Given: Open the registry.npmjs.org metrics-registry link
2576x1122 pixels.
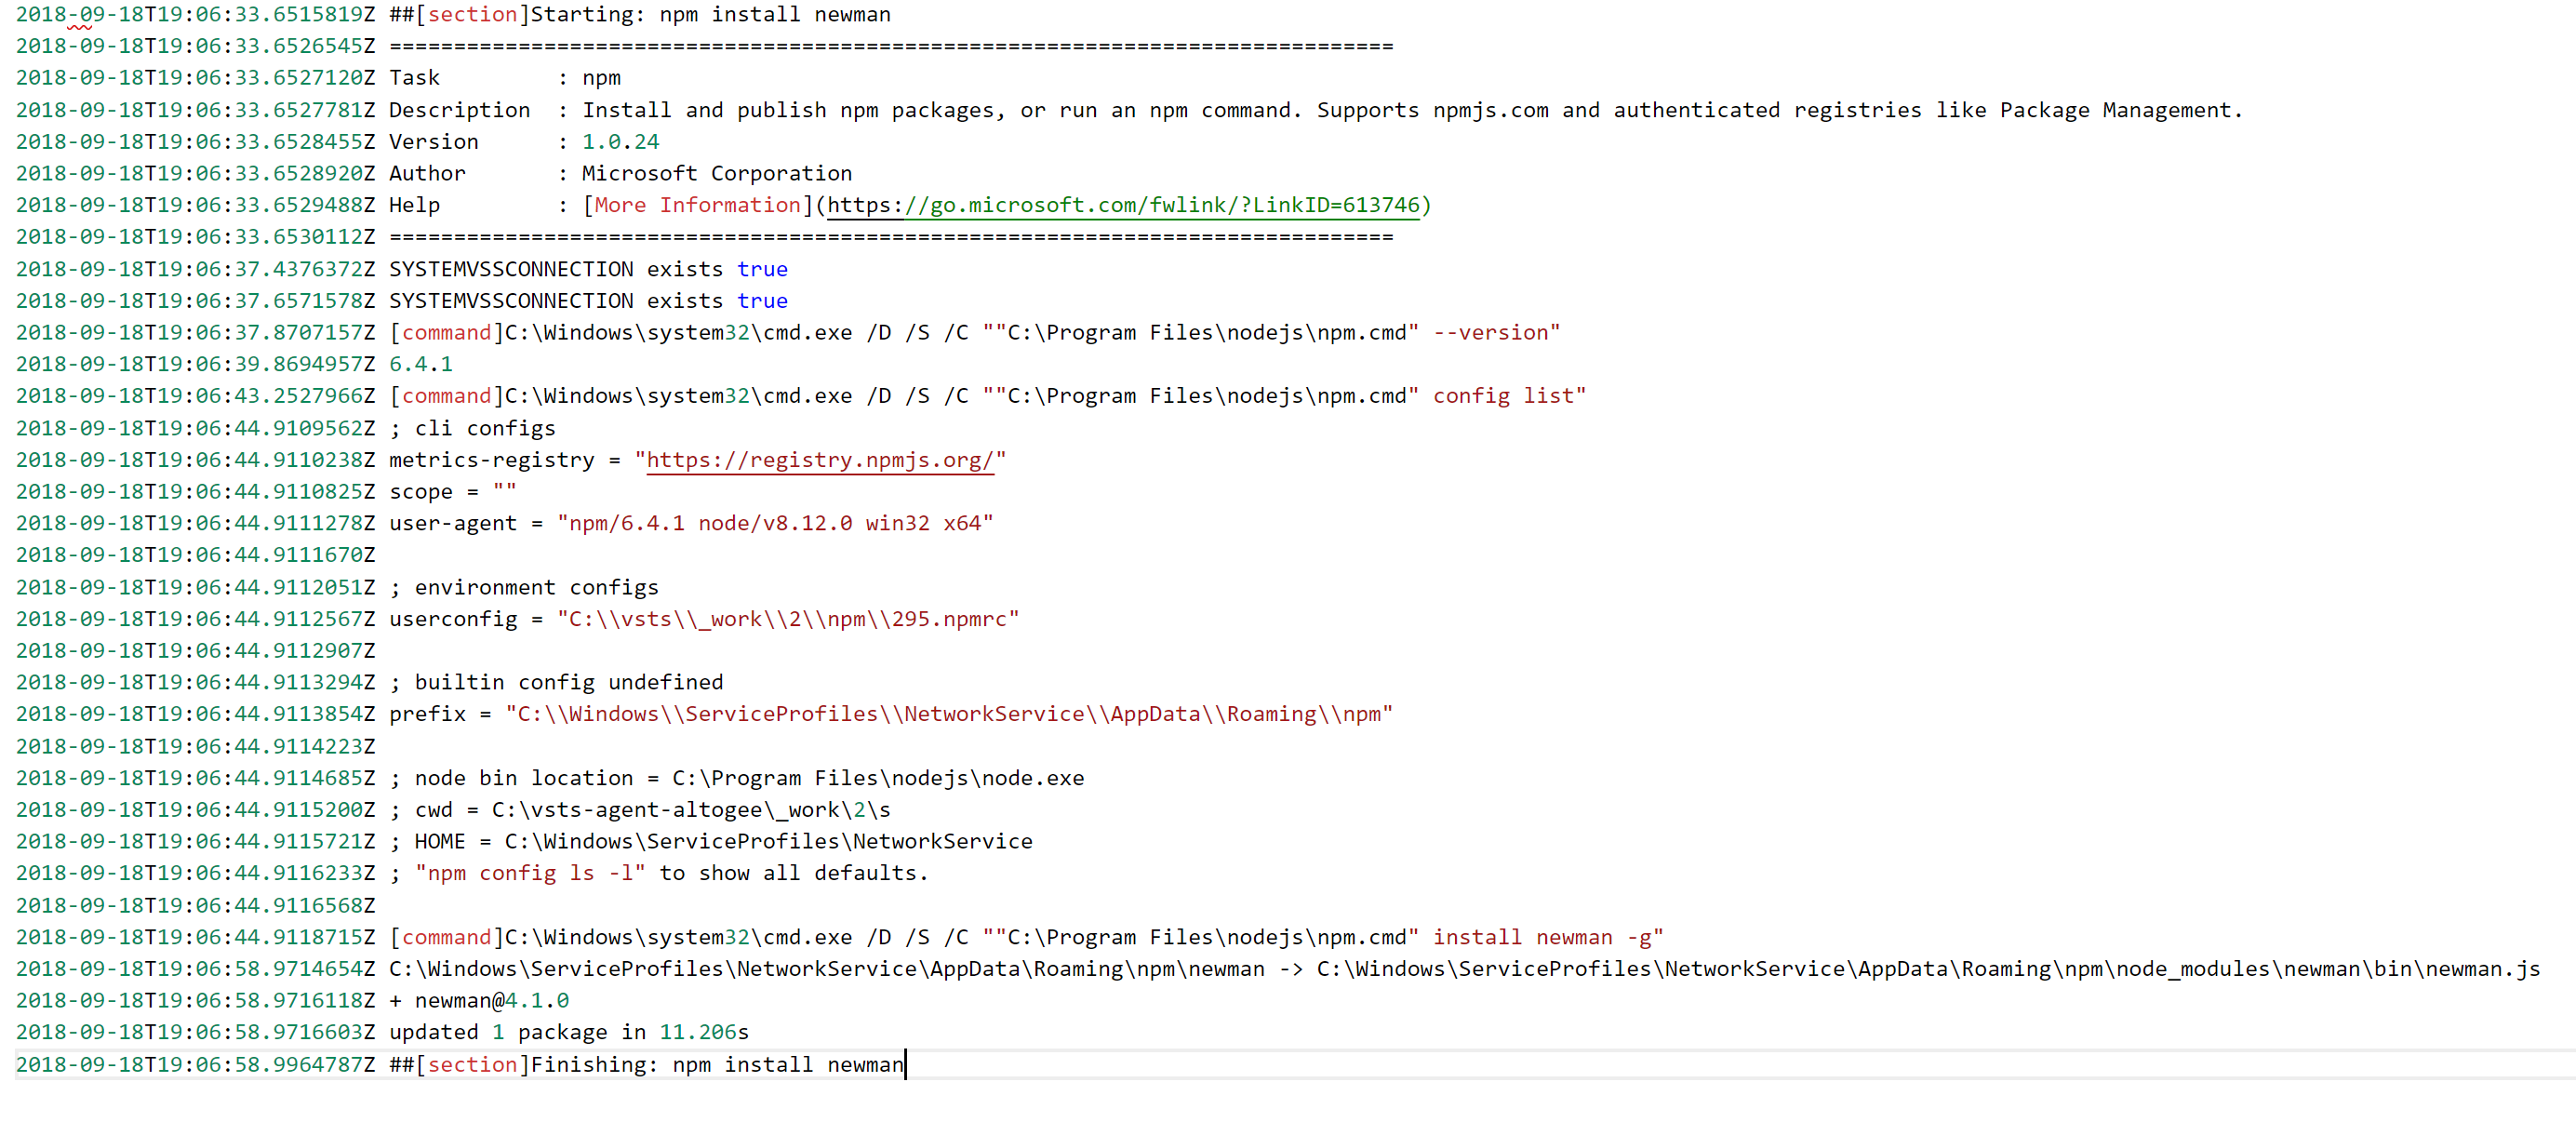Looking at the screenshot, I should 820,460.
